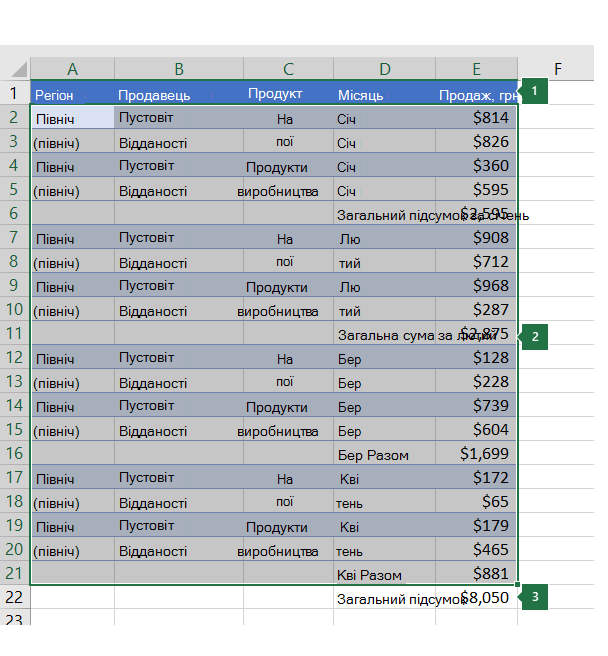Select the $128 cell

[476, 357]
